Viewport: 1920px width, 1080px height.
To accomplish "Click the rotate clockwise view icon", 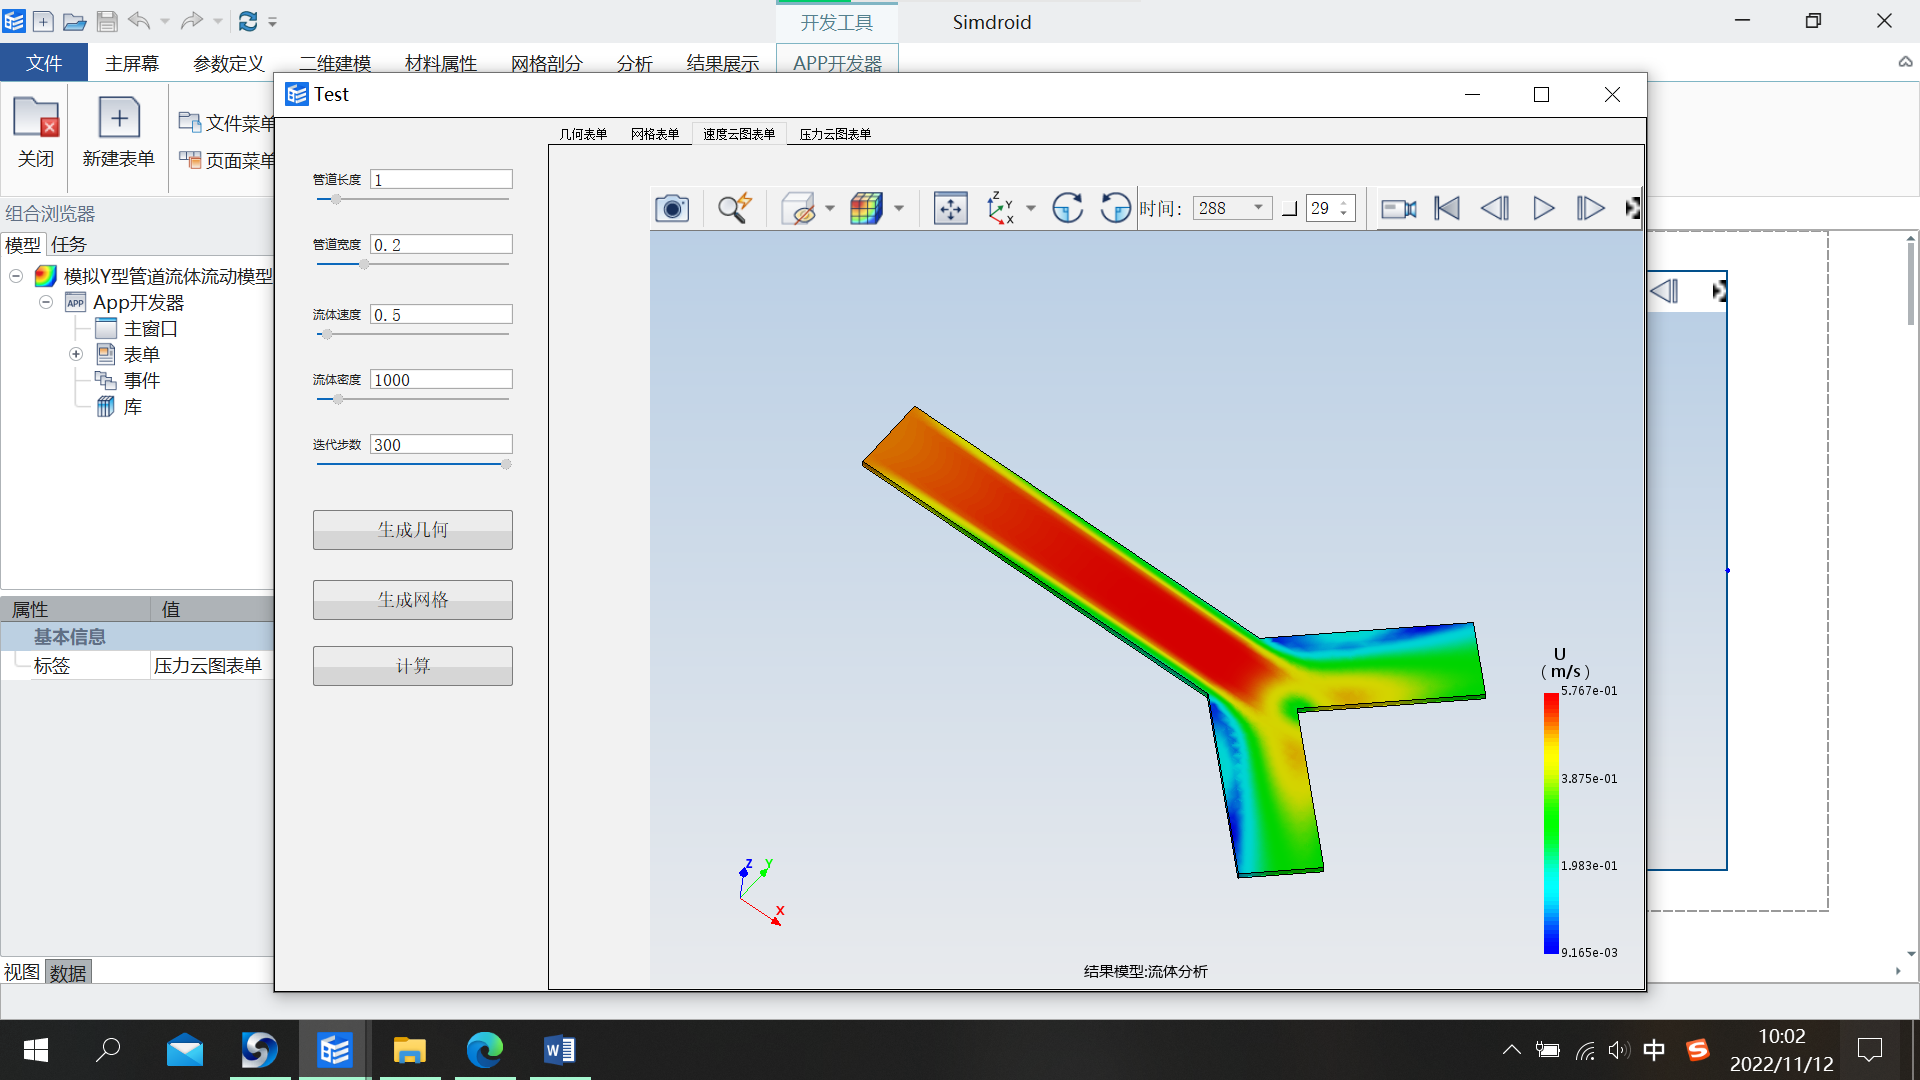I will click(x=1068, y=208).
